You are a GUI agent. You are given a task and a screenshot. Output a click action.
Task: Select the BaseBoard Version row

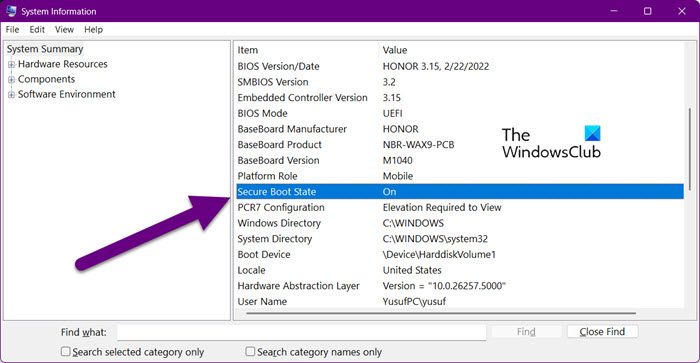click(460, 160)
